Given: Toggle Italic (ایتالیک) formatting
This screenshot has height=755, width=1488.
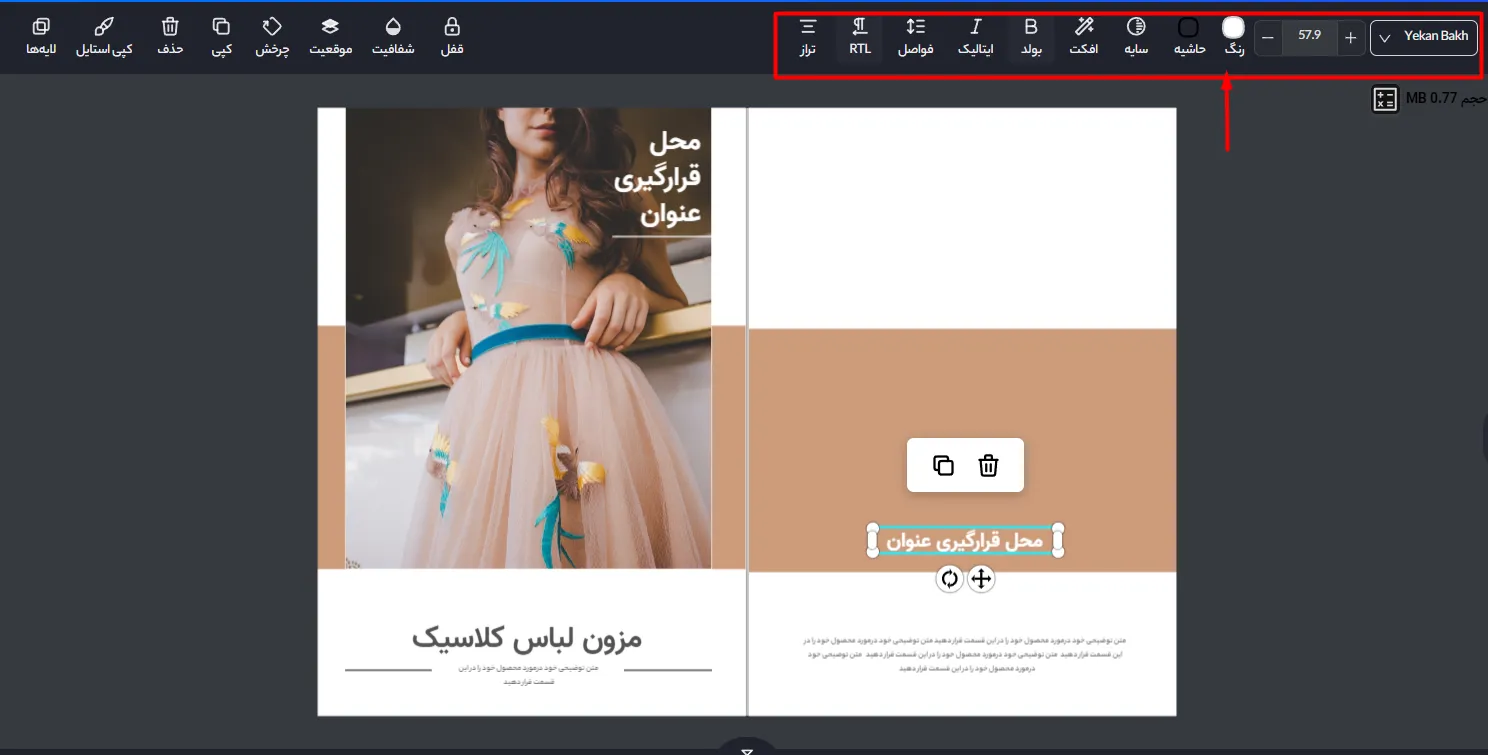Looking at the screenshot, I should point(976,37).
